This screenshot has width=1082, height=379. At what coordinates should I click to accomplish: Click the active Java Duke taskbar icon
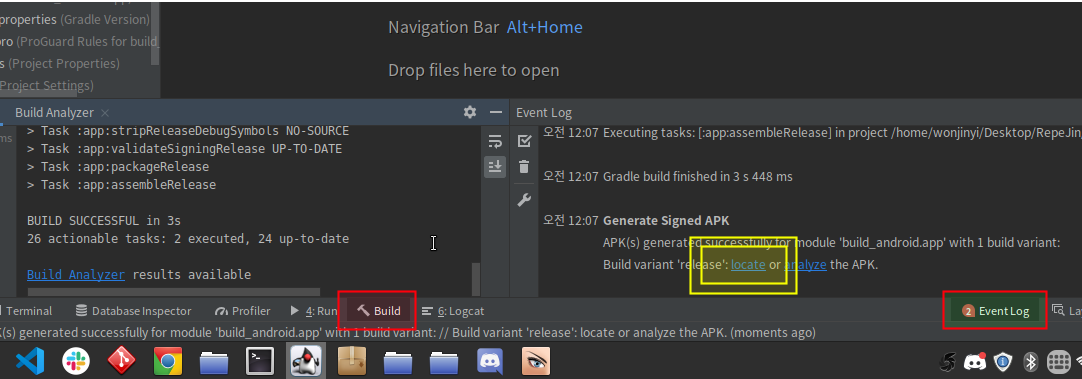click(306, 360)
